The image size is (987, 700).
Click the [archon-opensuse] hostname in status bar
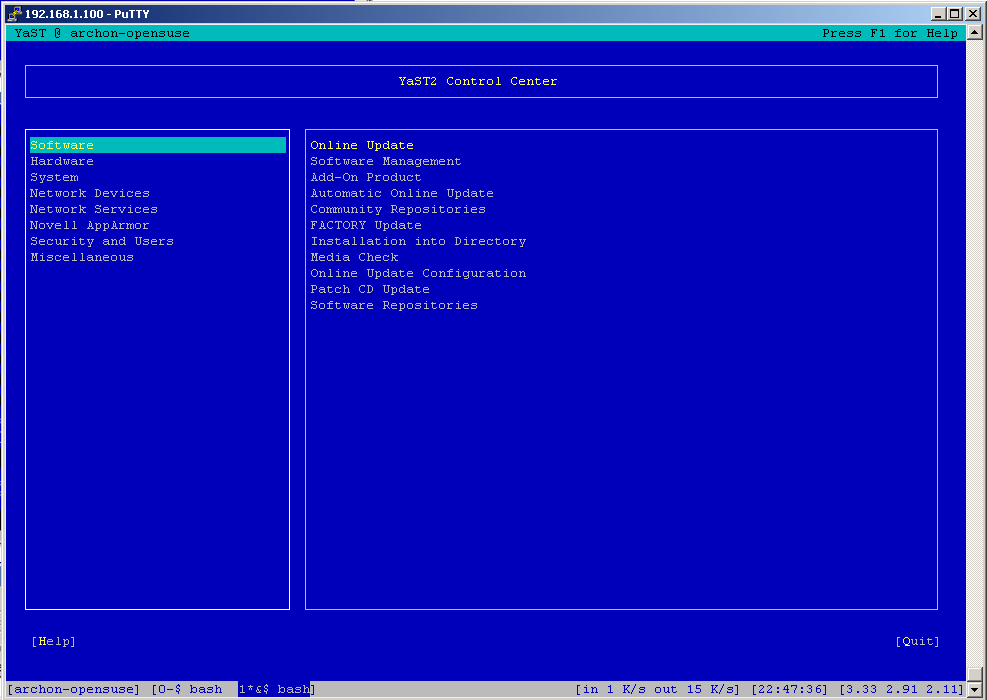[x=74, y=689]
